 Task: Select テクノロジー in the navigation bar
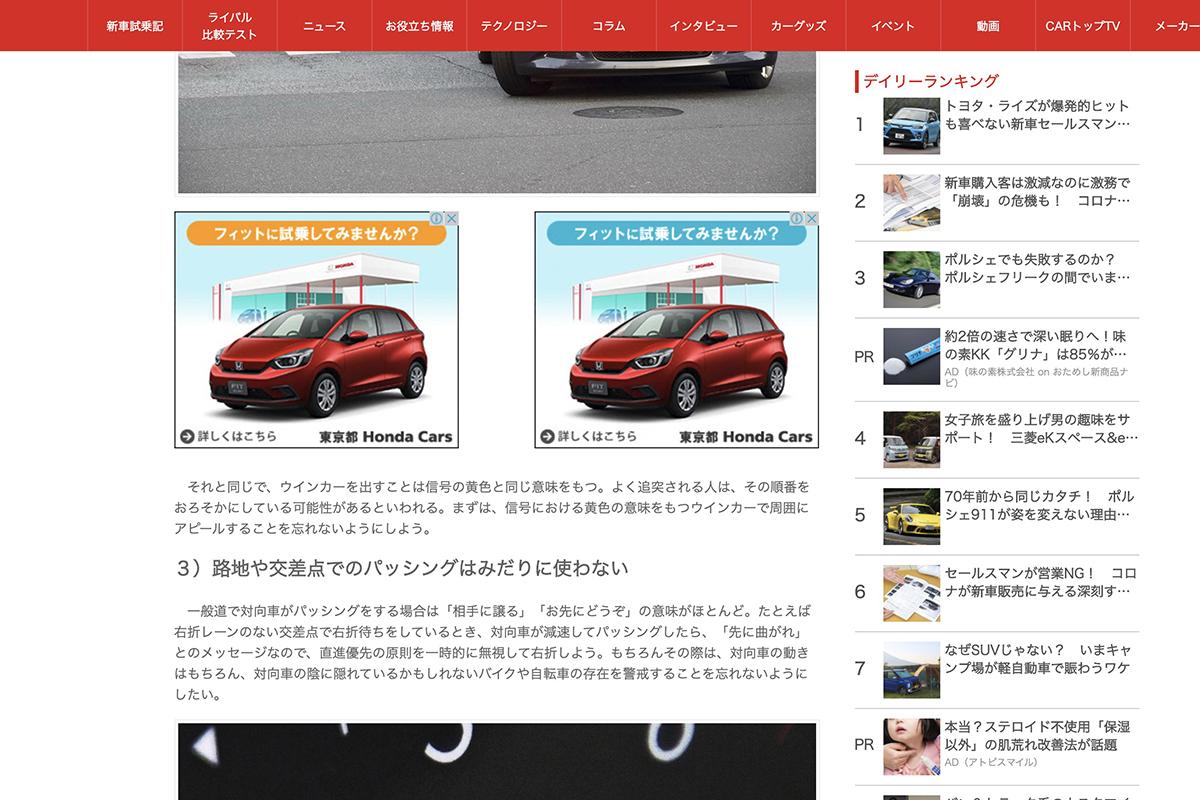[x=514, y=26]
